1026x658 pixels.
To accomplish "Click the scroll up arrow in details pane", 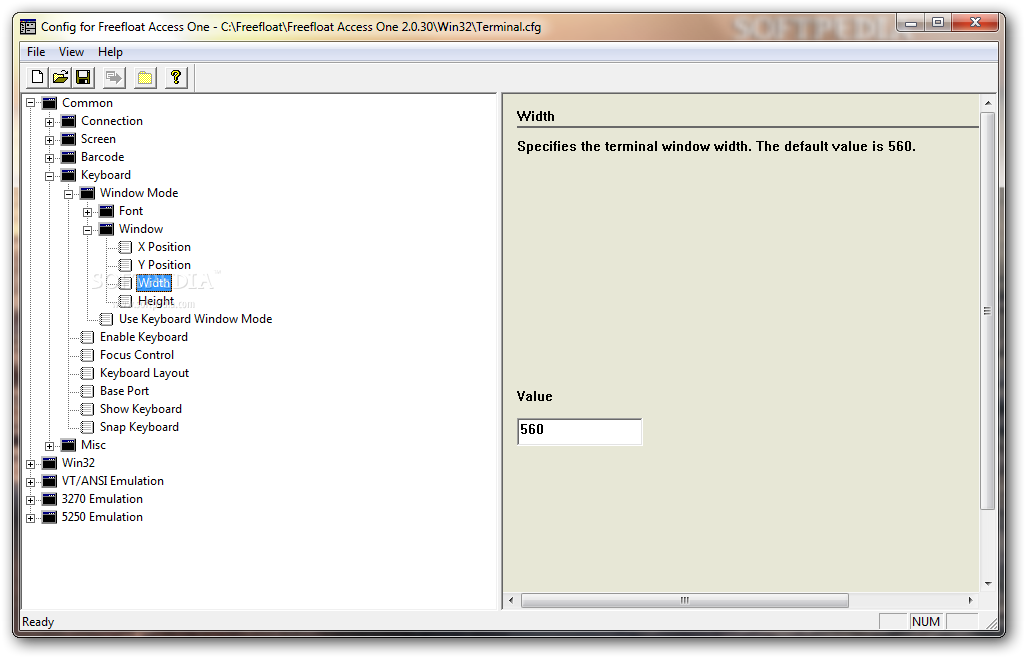I will pyautogui.click(x=987, y=103).
